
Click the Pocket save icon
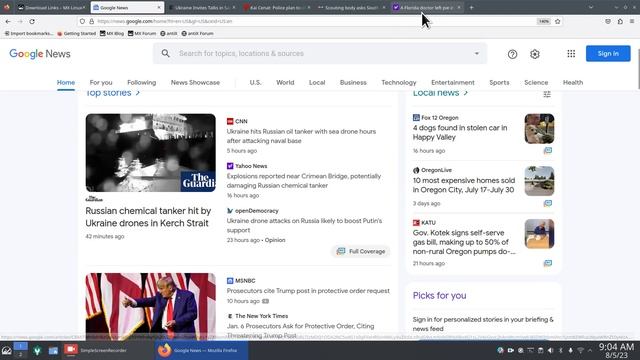[608, 21]
